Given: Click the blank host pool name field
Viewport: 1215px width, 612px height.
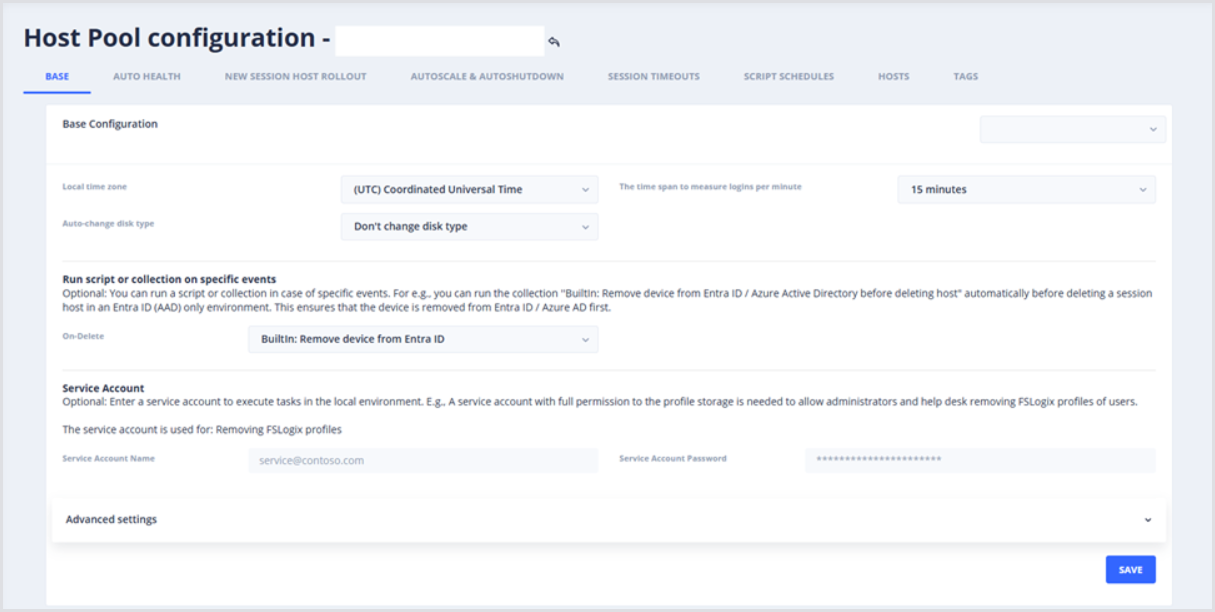Looking at the screenshot, I should [439, 41].
